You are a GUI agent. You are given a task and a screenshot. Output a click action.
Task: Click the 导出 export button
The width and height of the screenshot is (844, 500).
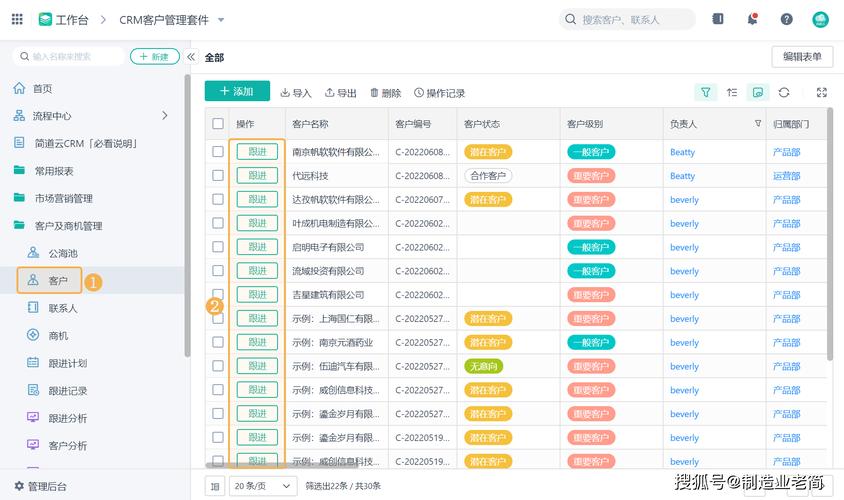341,93
